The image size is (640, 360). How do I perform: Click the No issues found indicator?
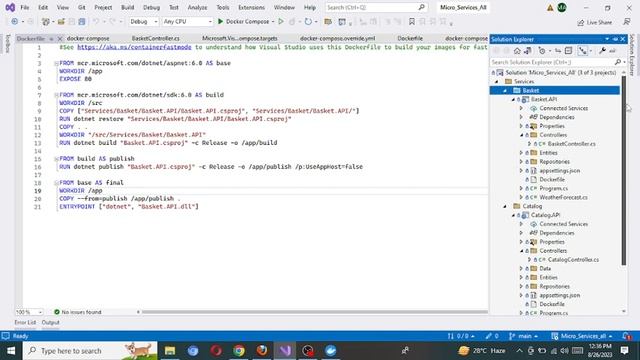[x=78, y=312]
